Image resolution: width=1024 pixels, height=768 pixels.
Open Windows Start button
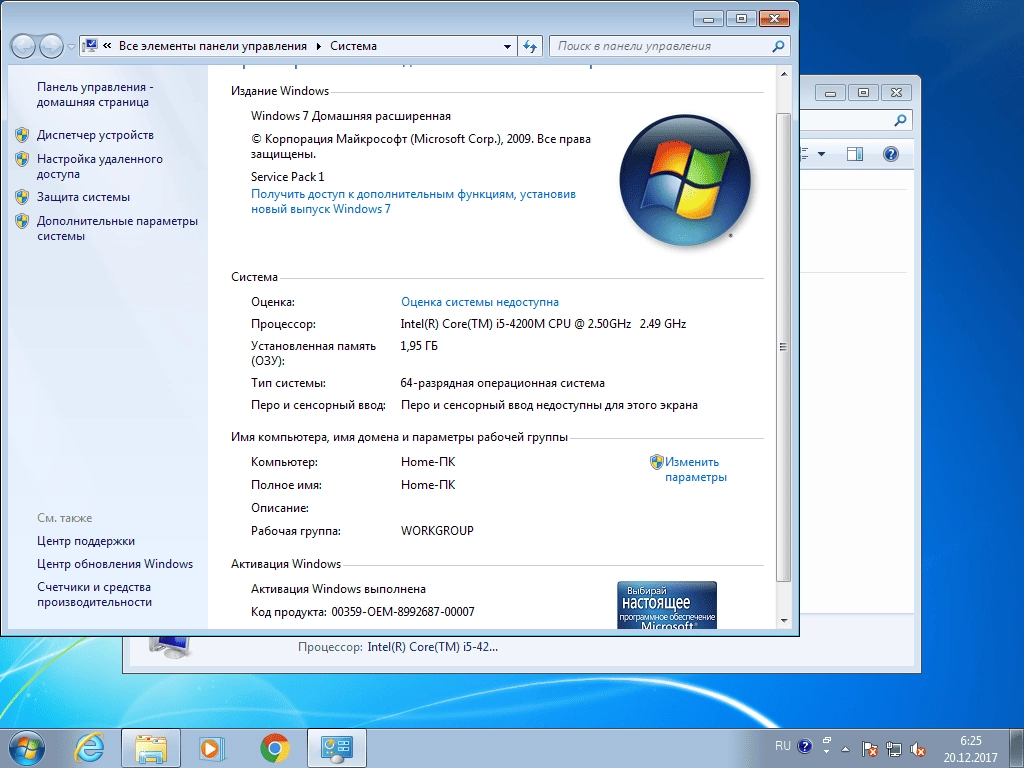click(x=27, y=748)
